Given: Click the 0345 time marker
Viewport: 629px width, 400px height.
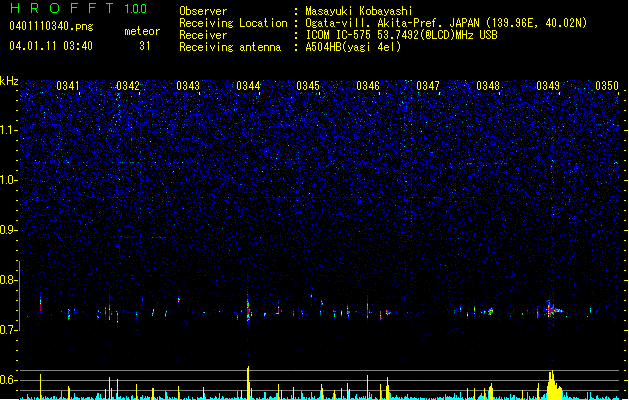Looking at the screenshot, I should (x=308, y=86).
